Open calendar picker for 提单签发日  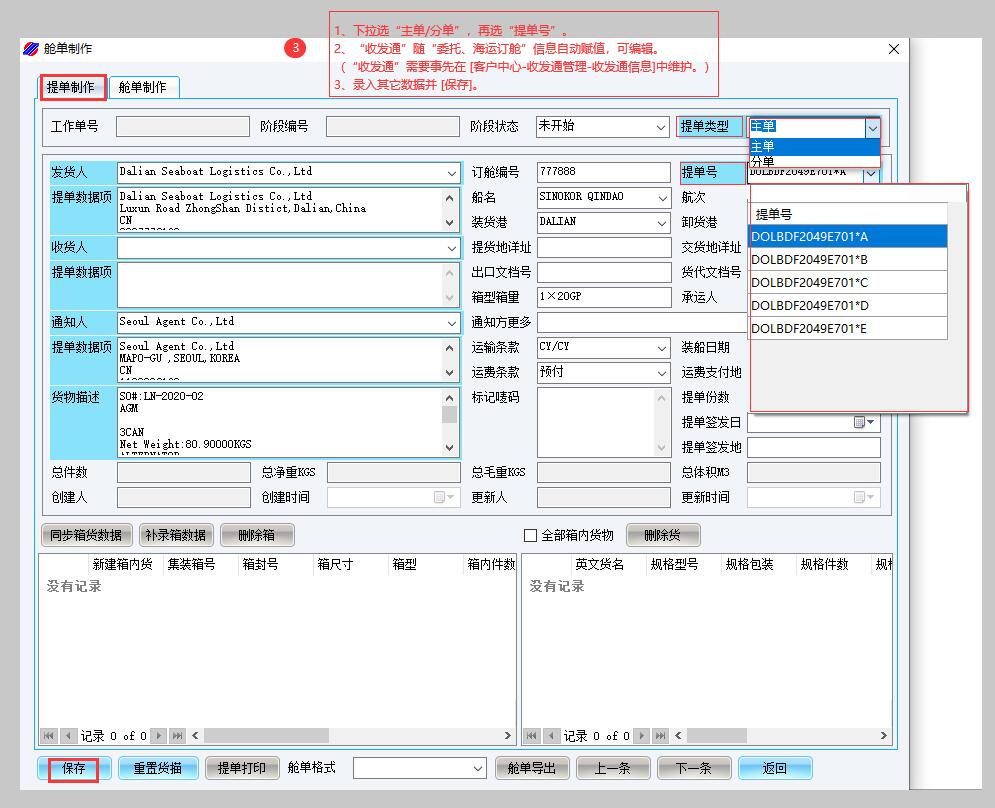[x=863, y=422]
